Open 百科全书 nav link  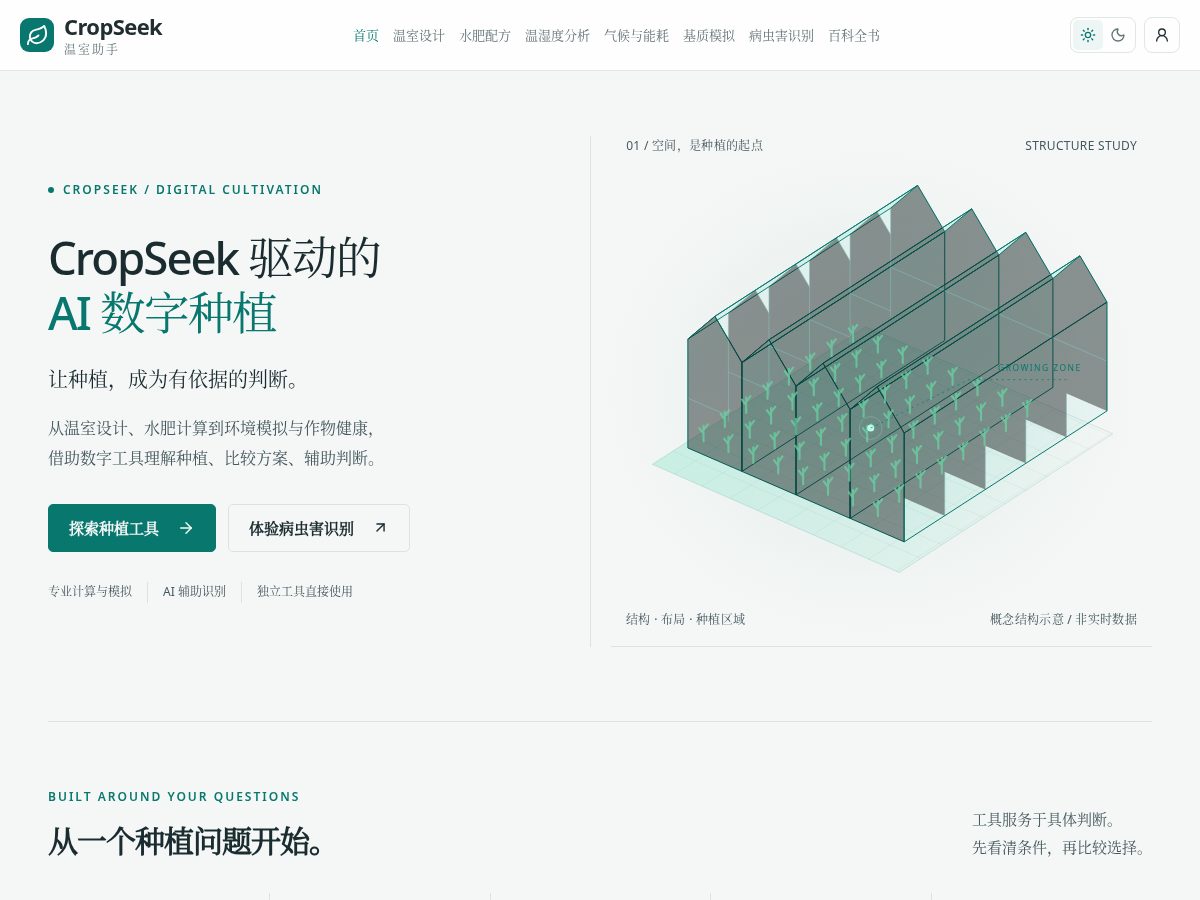click(854, 36)
